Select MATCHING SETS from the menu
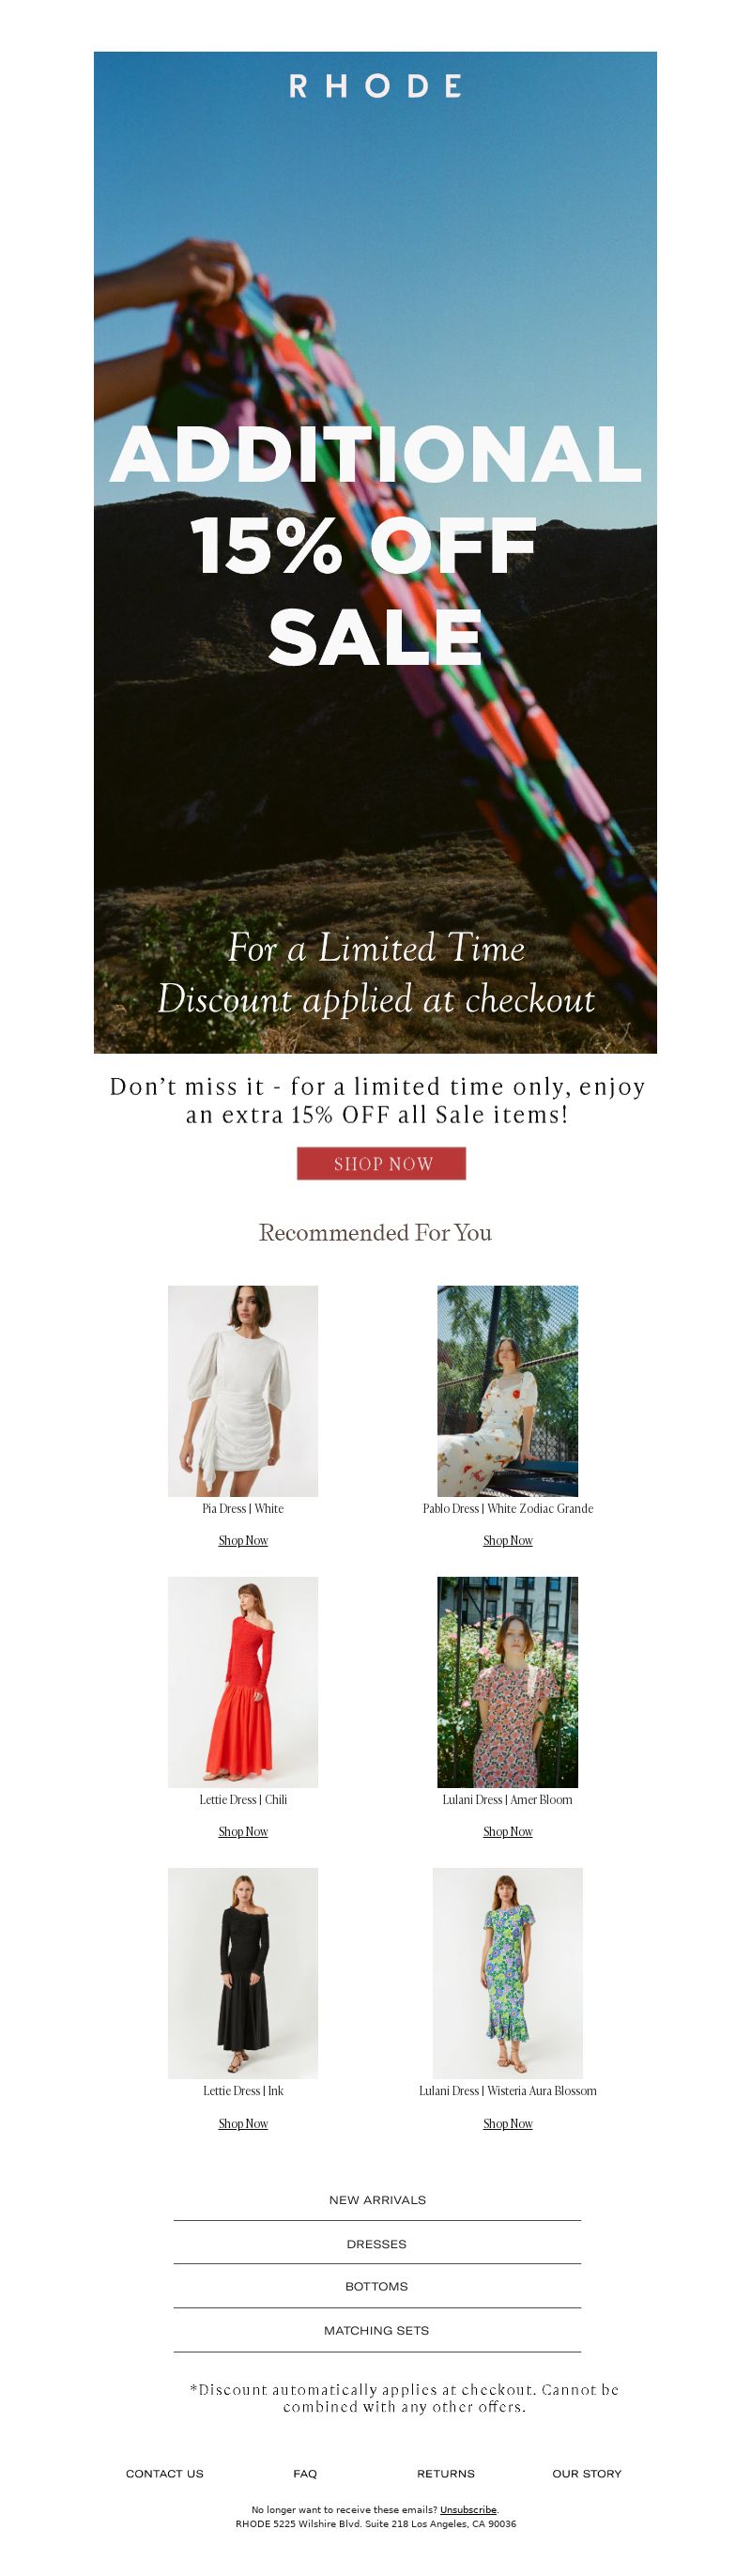Image resolution: width=751 pixels, height=2576 pixels. click(377, 2331)
